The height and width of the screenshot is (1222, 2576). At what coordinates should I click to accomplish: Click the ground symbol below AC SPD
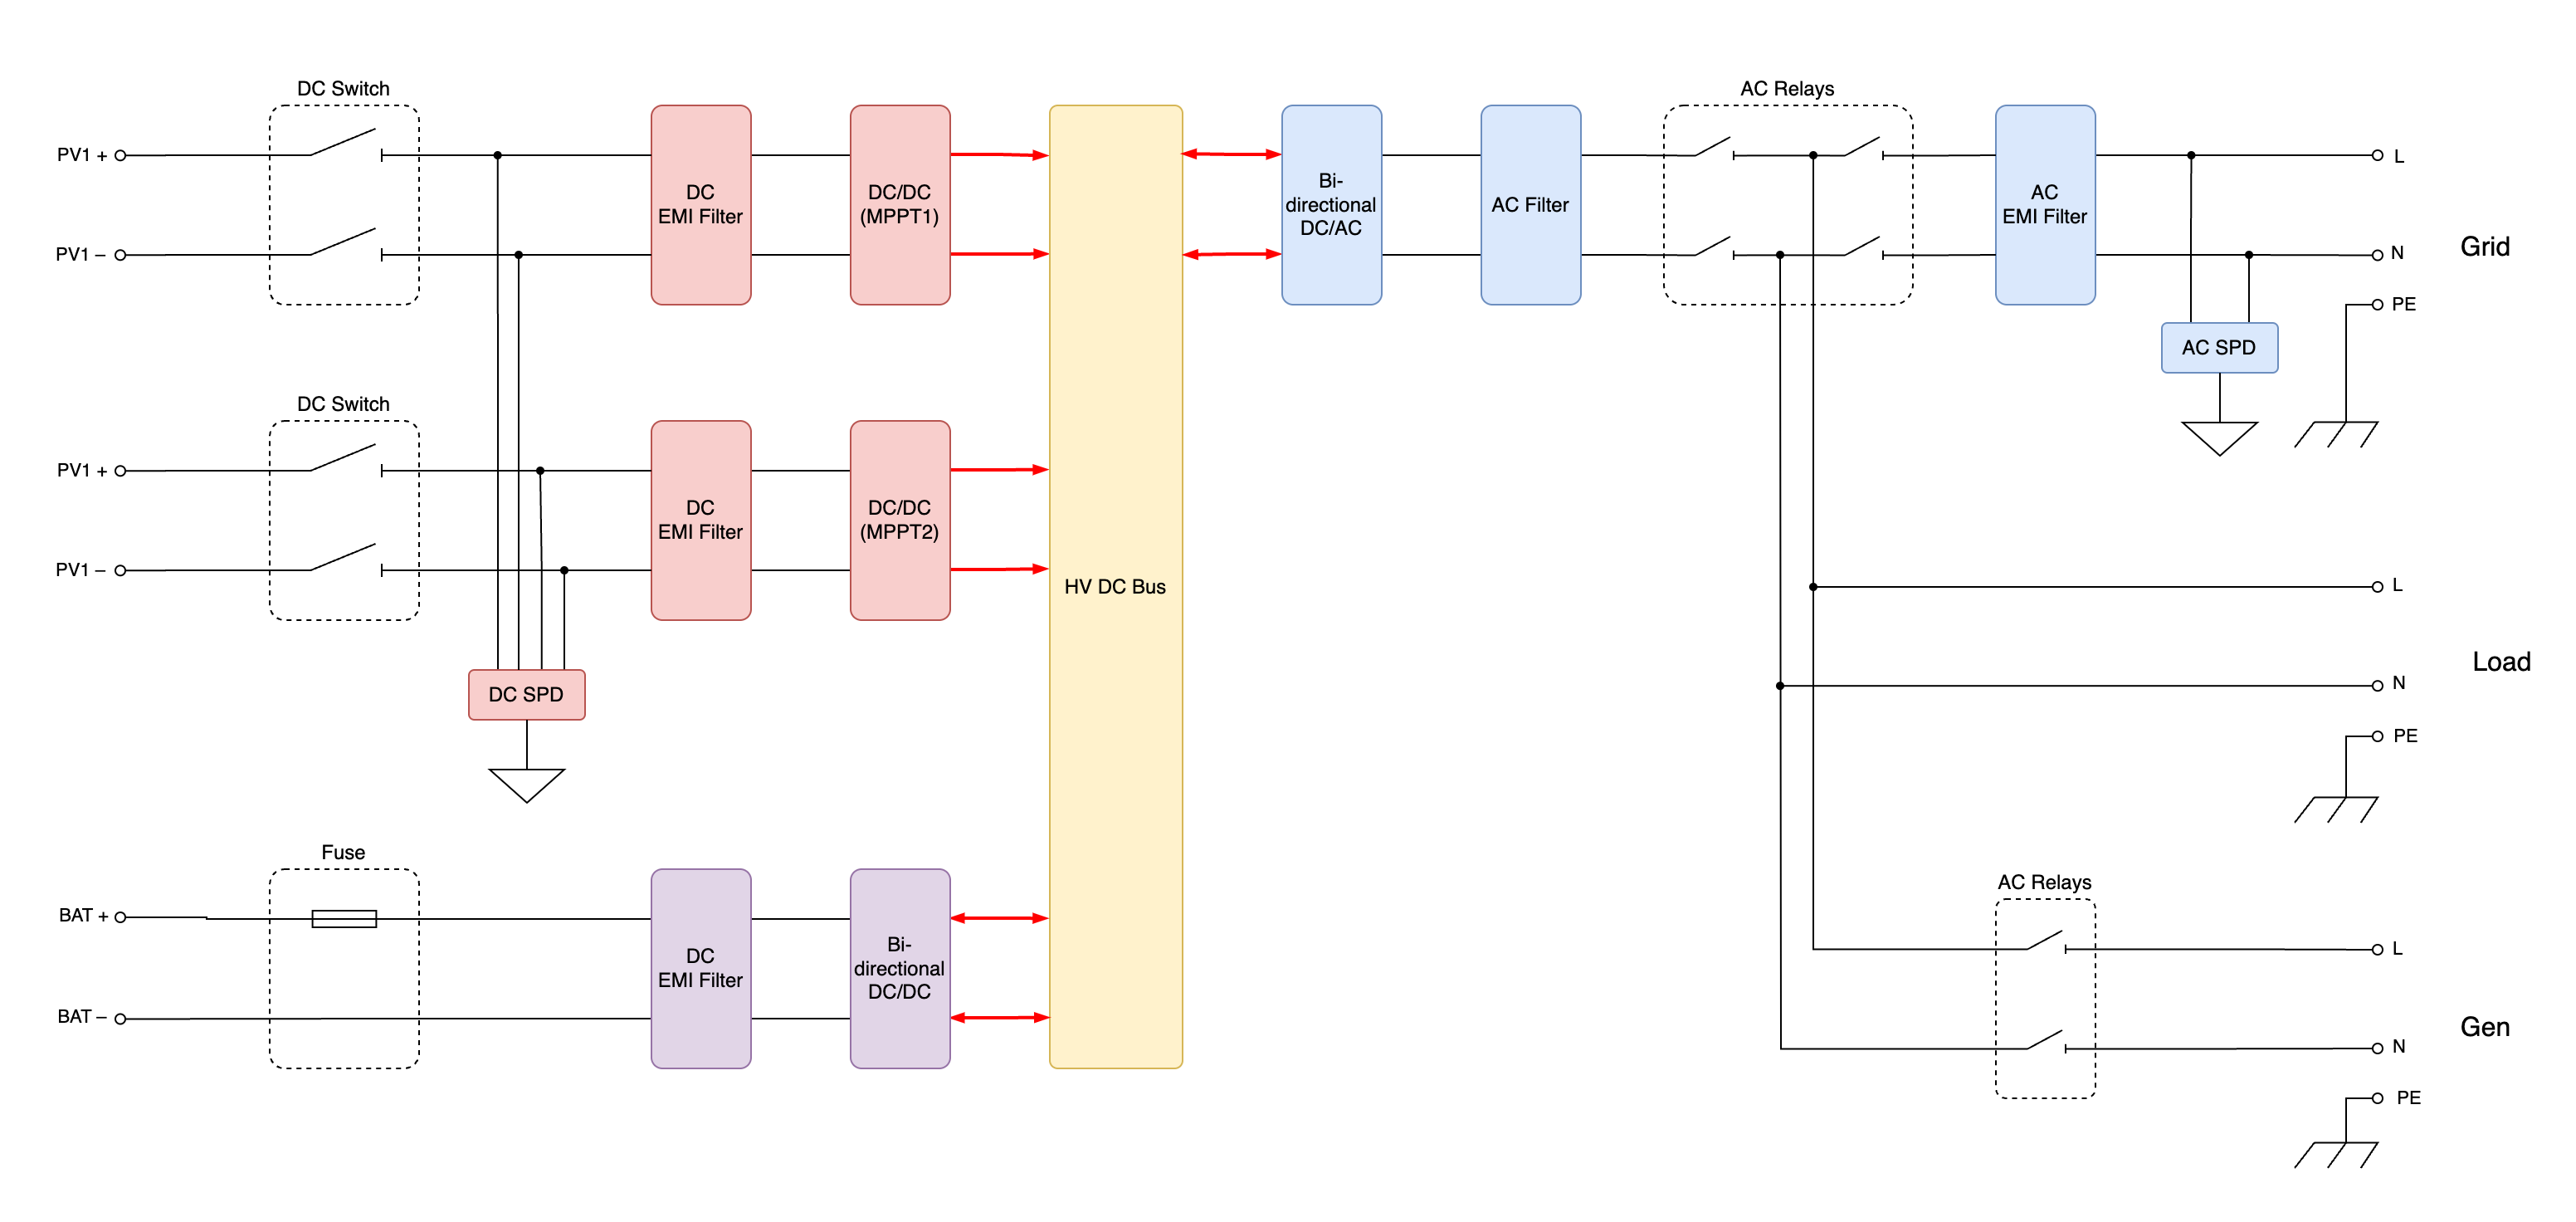pyautogui.click(x=2219, y=438)
